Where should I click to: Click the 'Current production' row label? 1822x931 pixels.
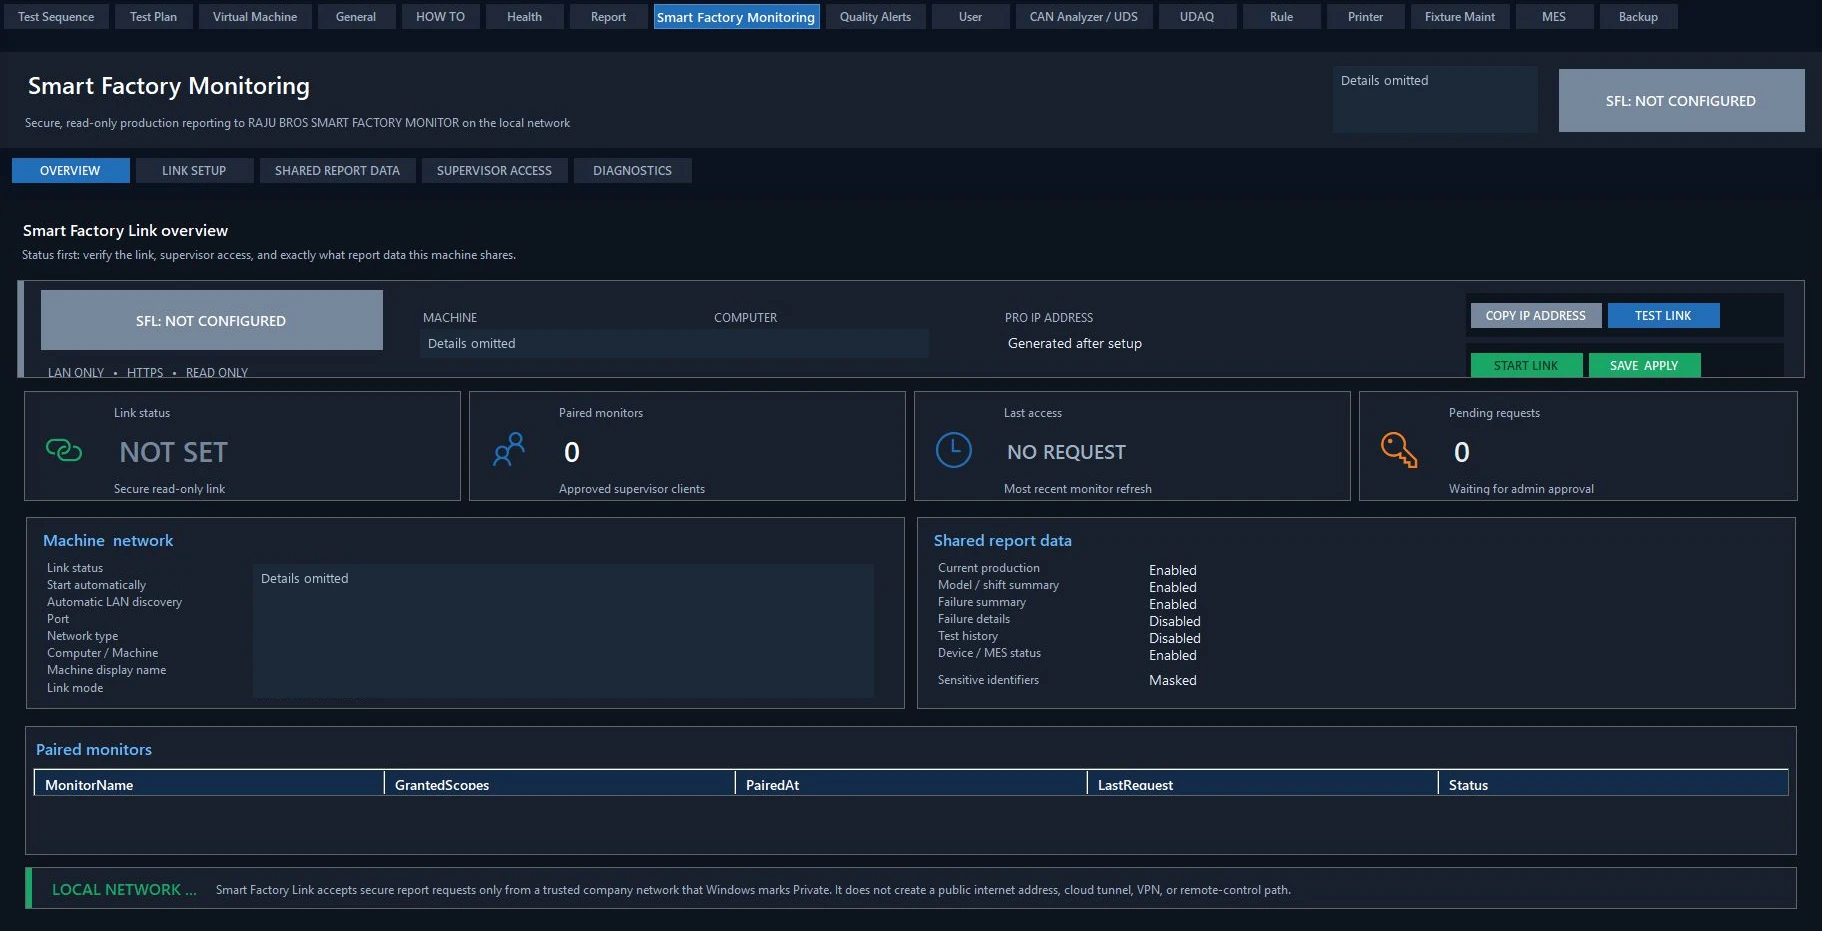pyautogui.click(x=988, y=568)
